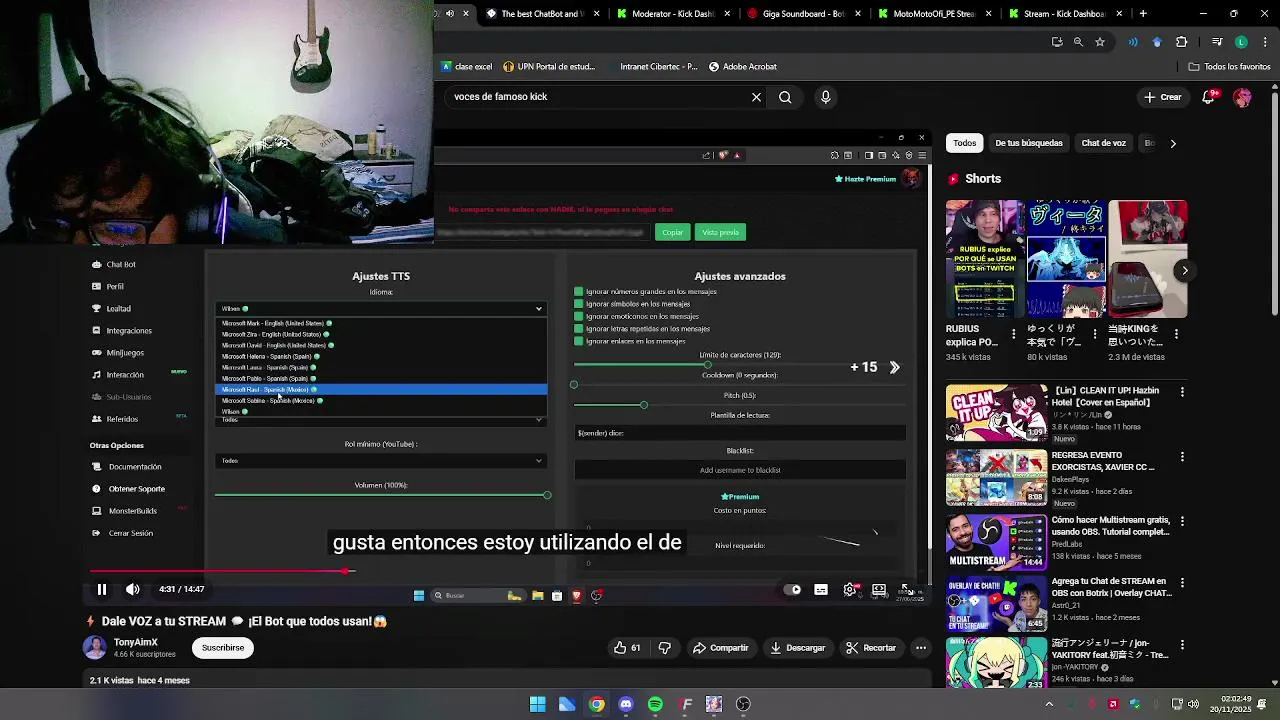1280x720 pixels.
Task: Download the video with Descargar
Action: point(797,648)
